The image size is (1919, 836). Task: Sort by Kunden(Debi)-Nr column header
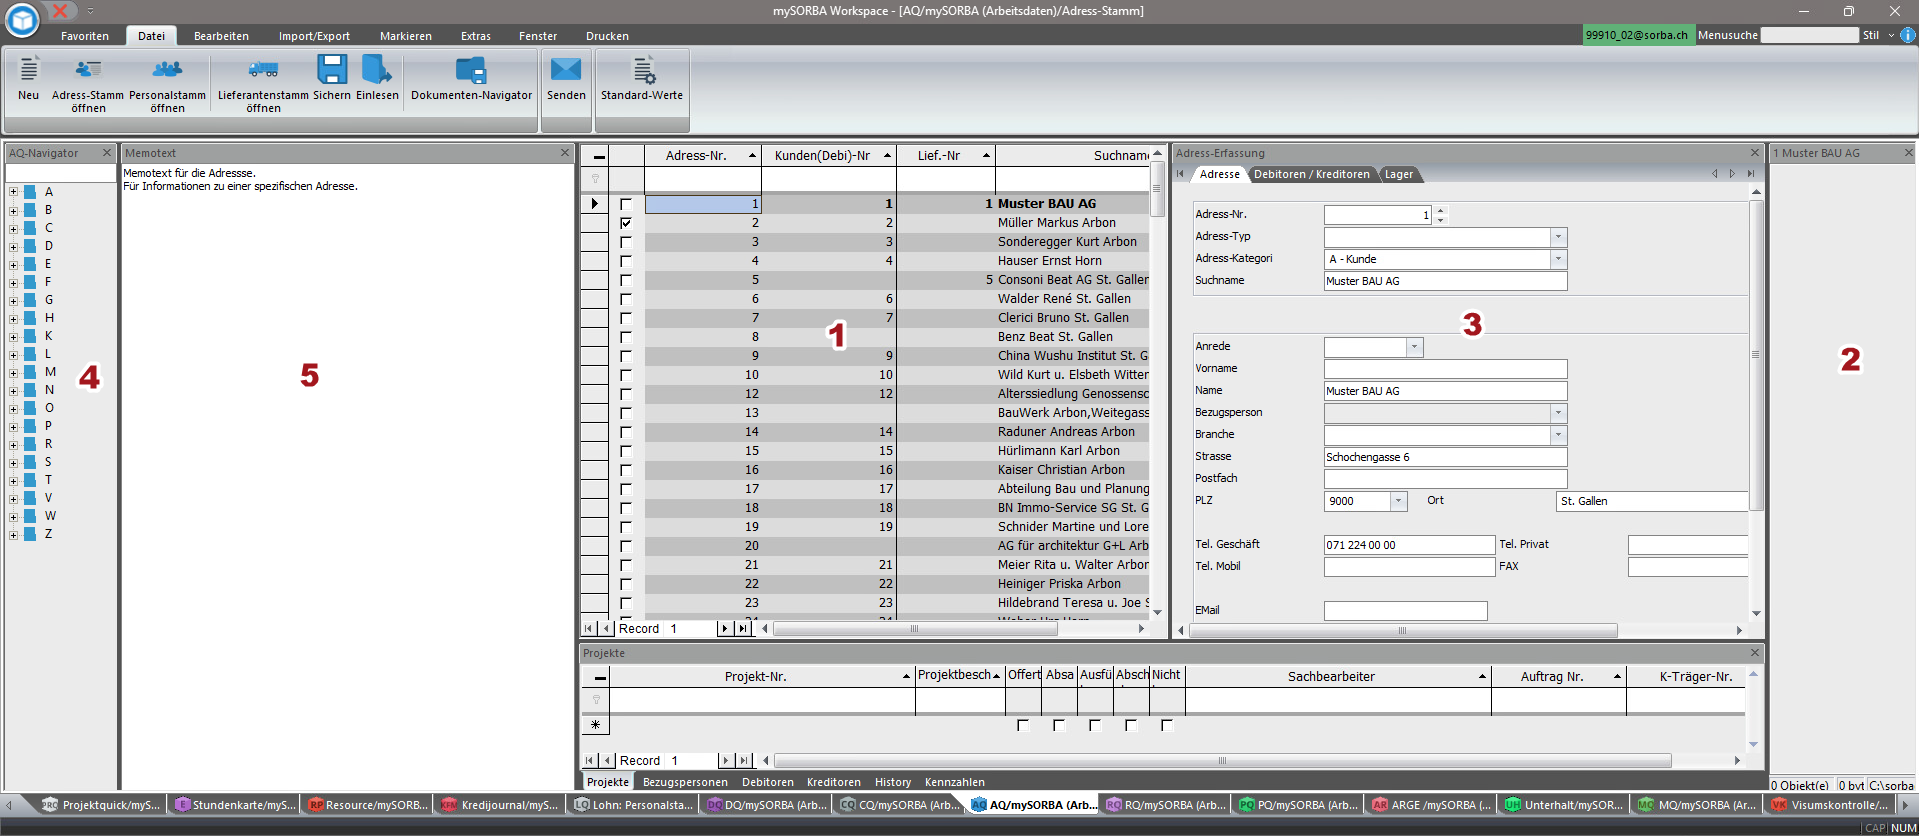click(x=829, y=155)
